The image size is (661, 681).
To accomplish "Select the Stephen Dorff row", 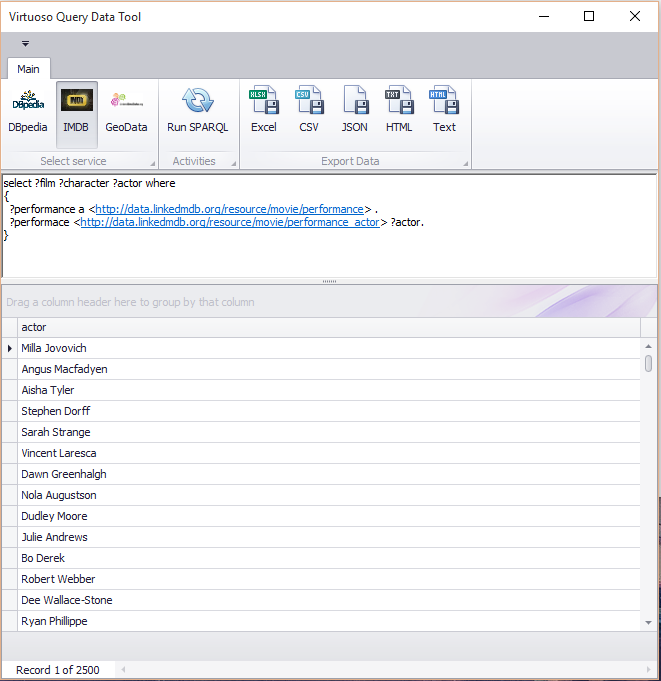I will 329,411.
